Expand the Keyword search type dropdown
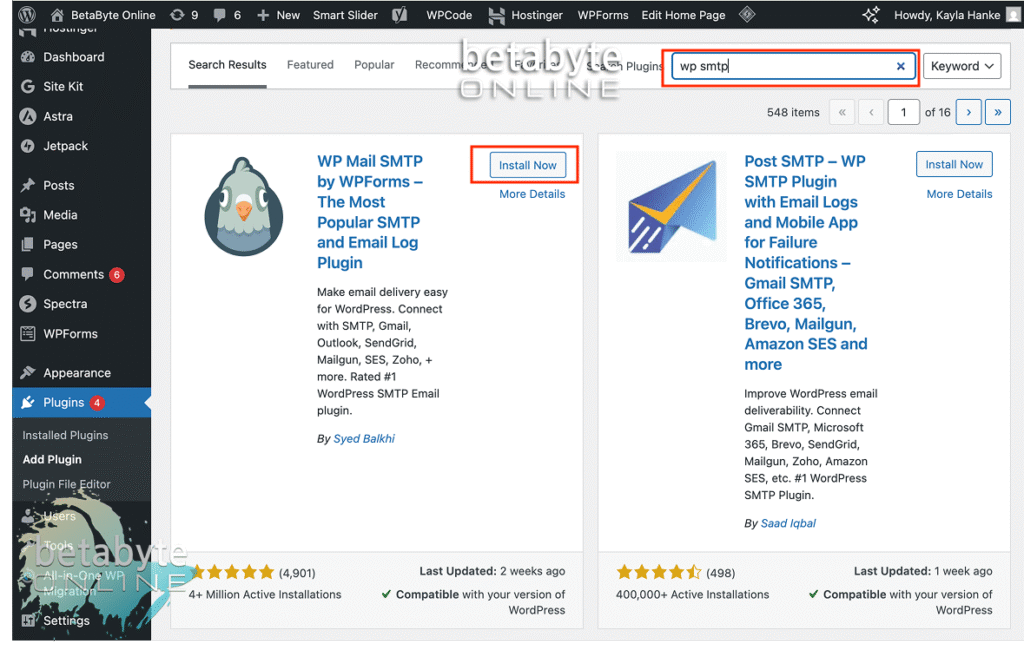 pos(962,66)
